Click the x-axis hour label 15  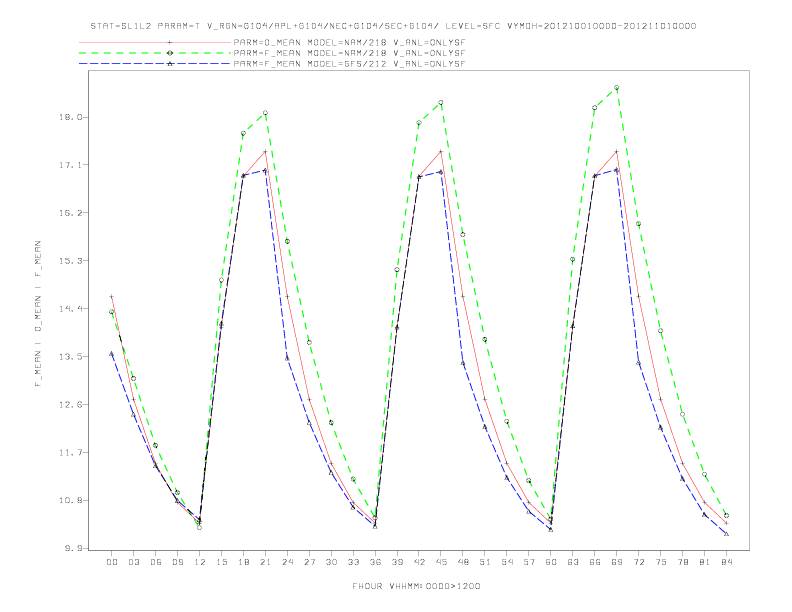[x=221, y=562]
